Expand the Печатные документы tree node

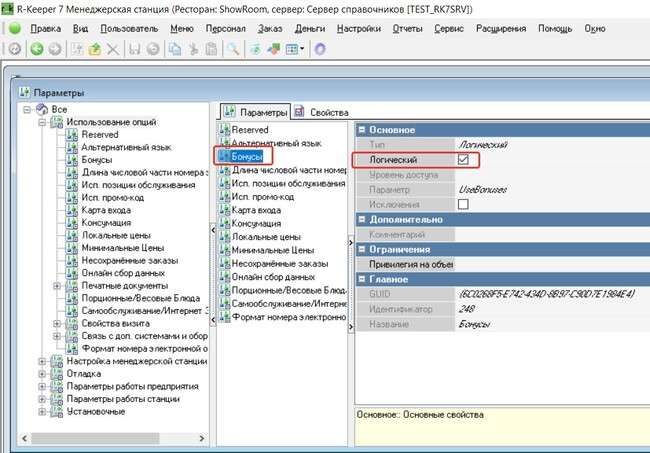click(x=55, y=285)
